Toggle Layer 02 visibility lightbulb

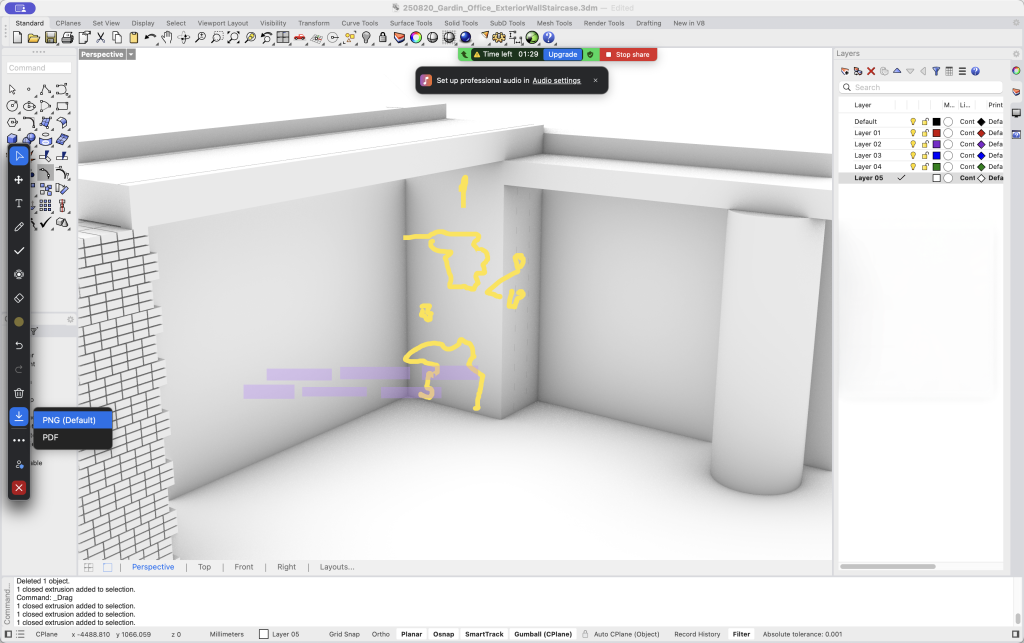tap(913, 144)
